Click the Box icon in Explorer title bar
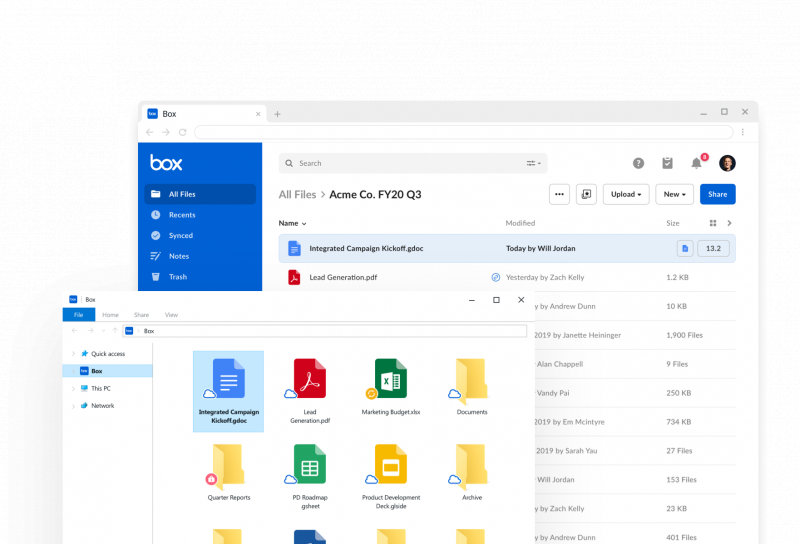The image size is (800, 544). (x=73, y=300)
